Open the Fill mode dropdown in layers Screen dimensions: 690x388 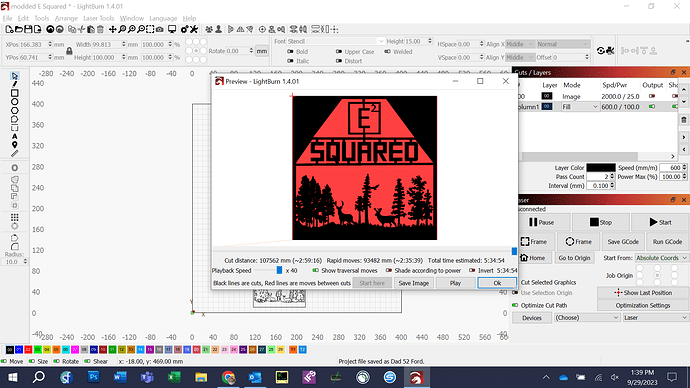click(580, 107)
